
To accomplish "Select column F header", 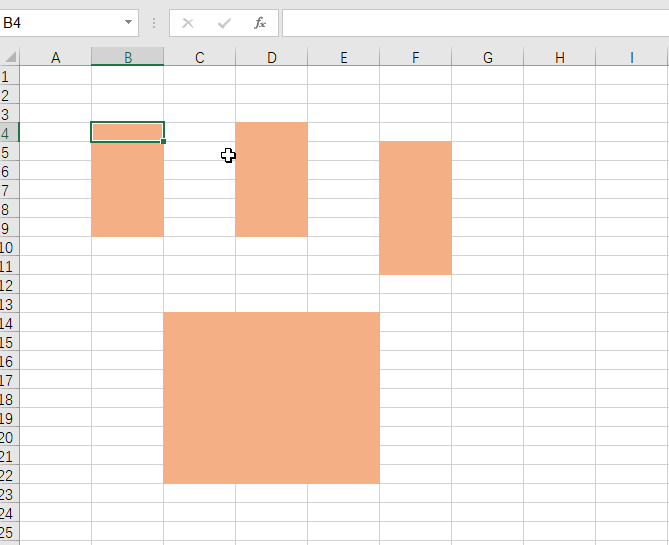I will point(416,57).
